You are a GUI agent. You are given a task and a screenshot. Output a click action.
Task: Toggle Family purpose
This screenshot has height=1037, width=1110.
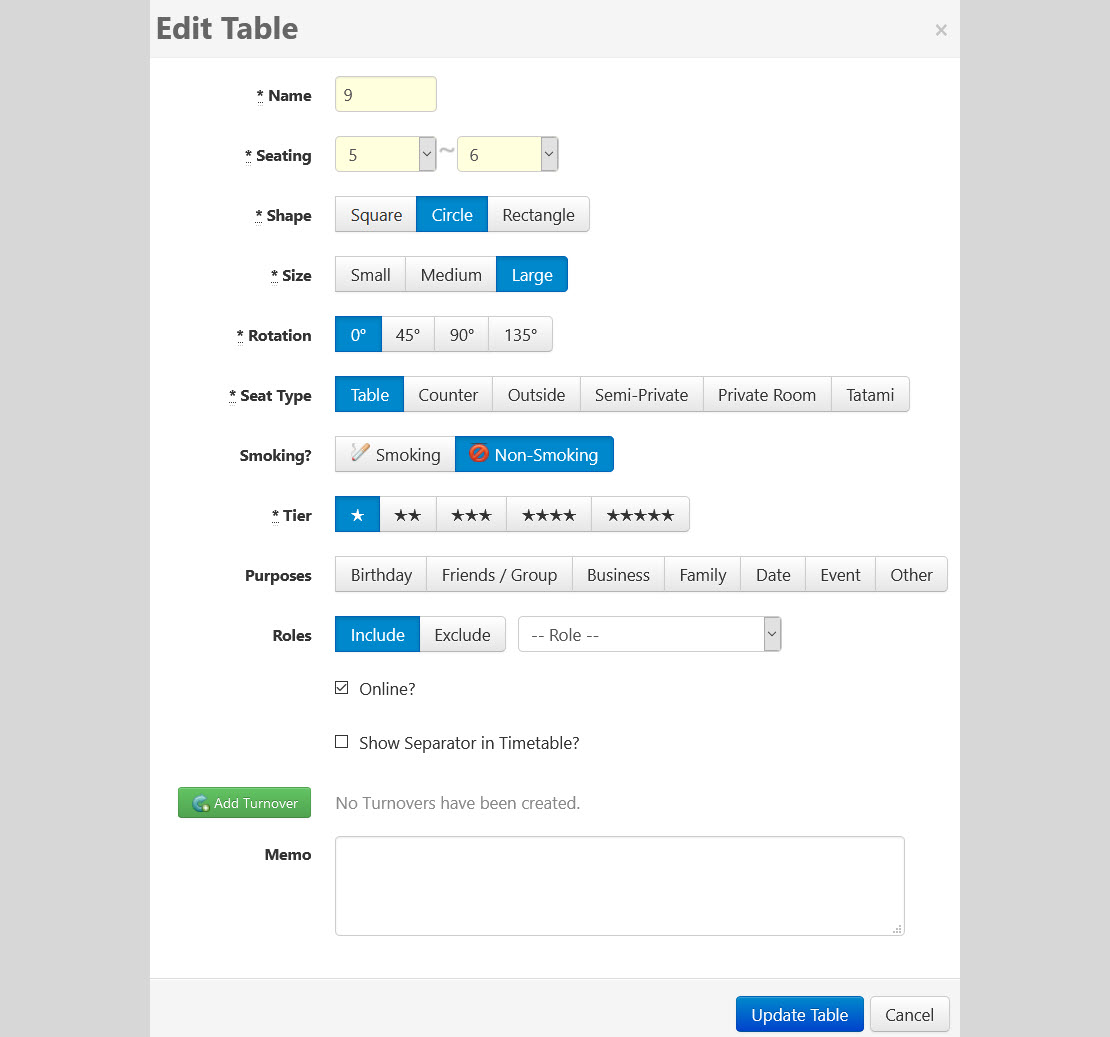click(702, 575)
